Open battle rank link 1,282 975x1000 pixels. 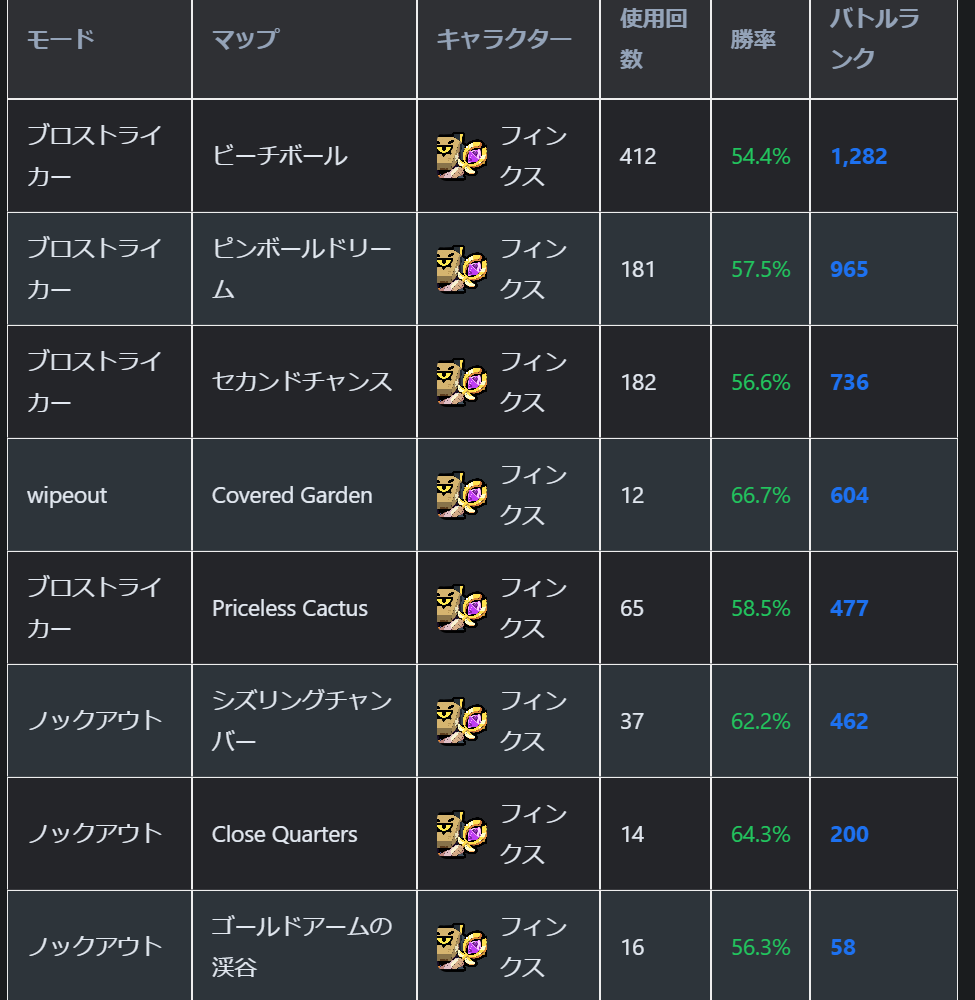pyautogui.click(x=858, y=156)
